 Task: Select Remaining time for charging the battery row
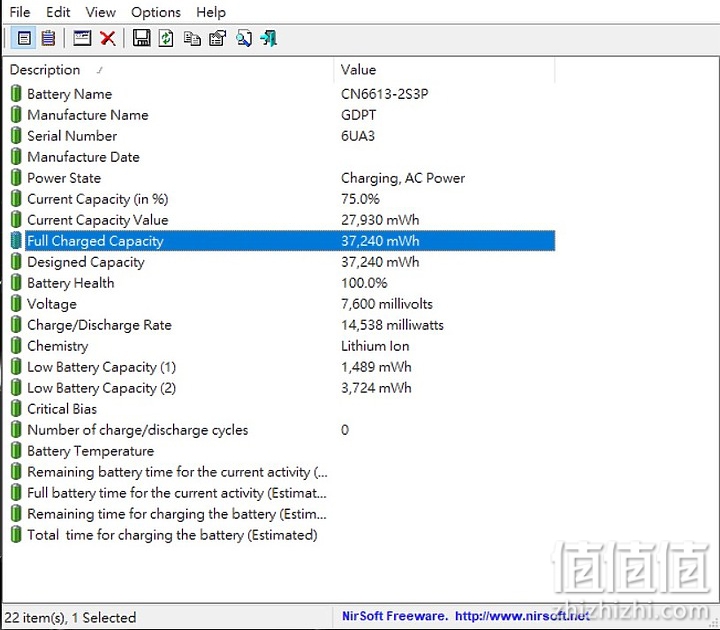(x=283, y=514)
